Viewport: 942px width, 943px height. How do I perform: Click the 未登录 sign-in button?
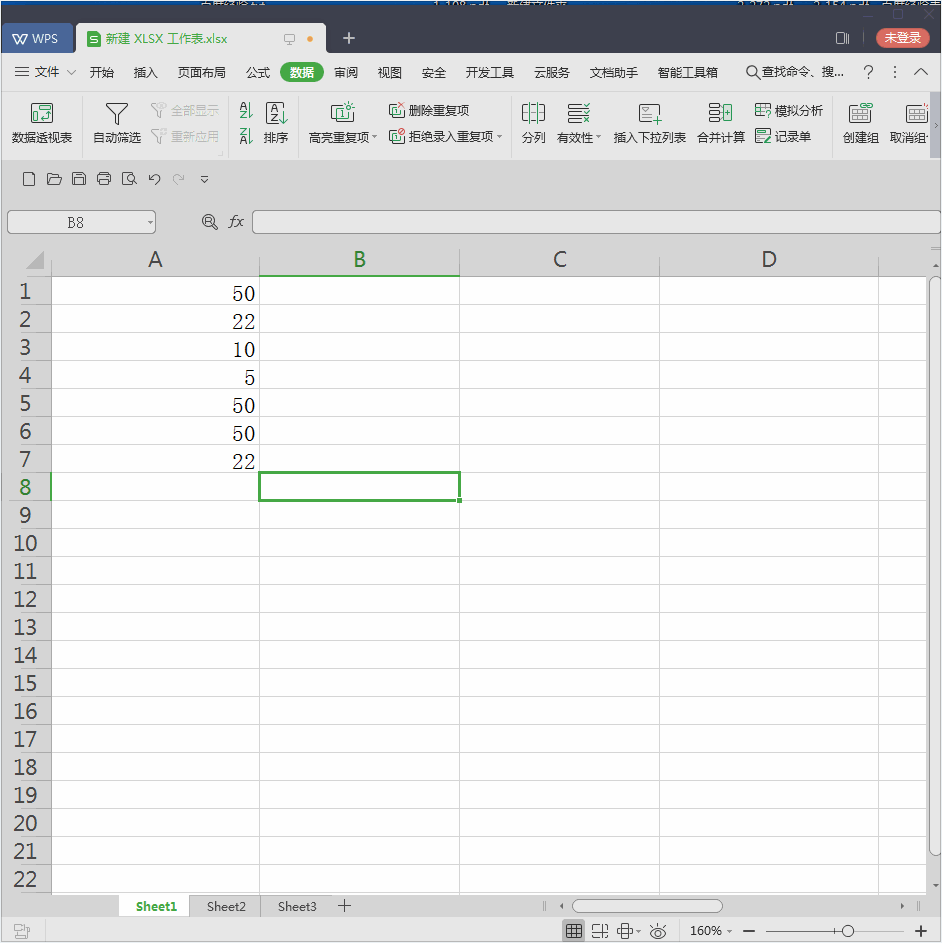tap(903, 38)
